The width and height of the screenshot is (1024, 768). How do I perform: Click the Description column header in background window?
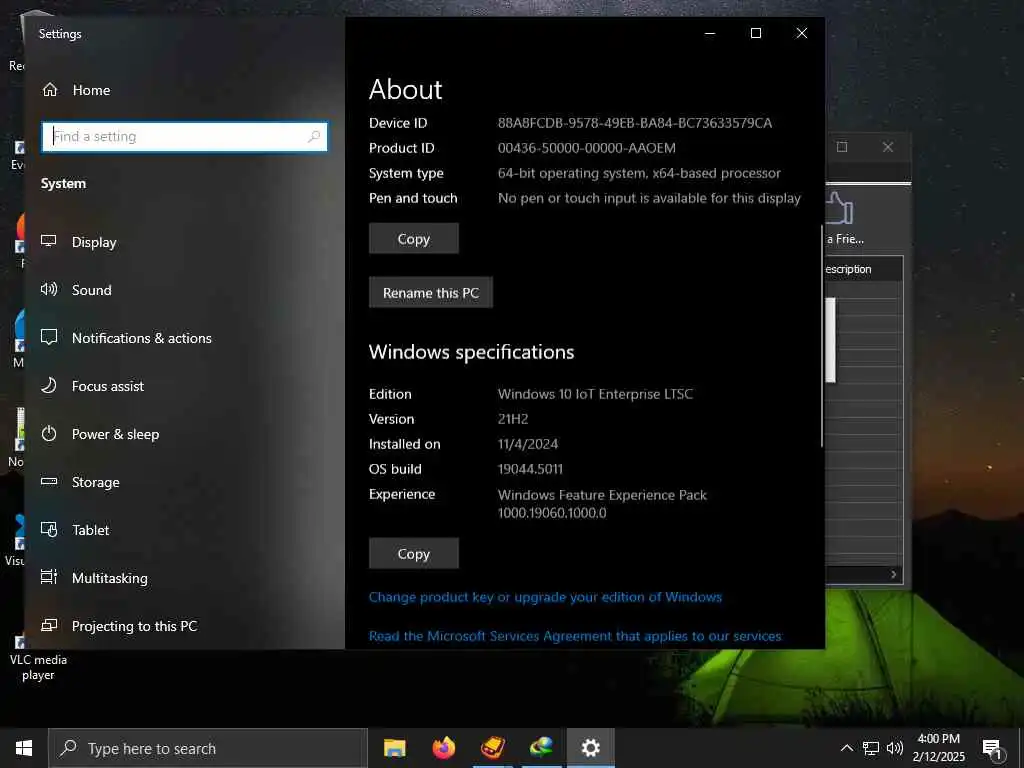coord(863,269)
